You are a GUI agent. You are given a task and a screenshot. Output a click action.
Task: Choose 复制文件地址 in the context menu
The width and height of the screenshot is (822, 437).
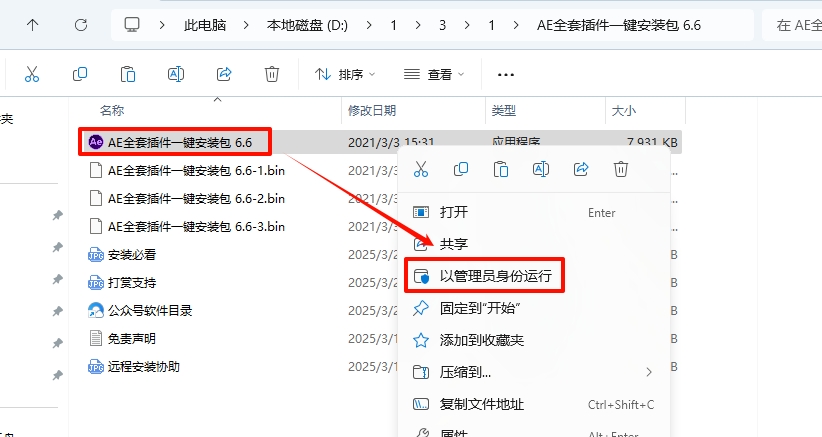click(534, 404)
